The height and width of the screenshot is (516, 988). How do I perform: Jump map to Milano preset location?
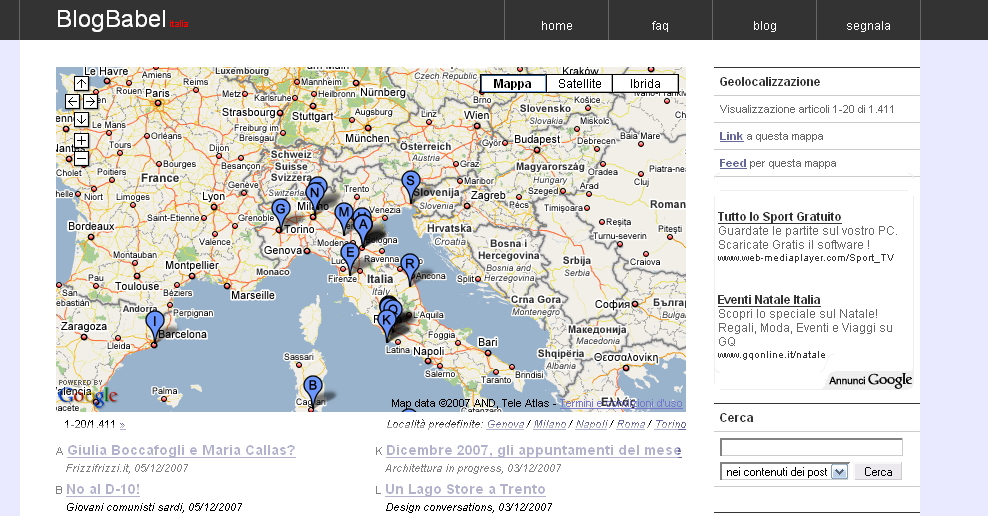[550, 424]
